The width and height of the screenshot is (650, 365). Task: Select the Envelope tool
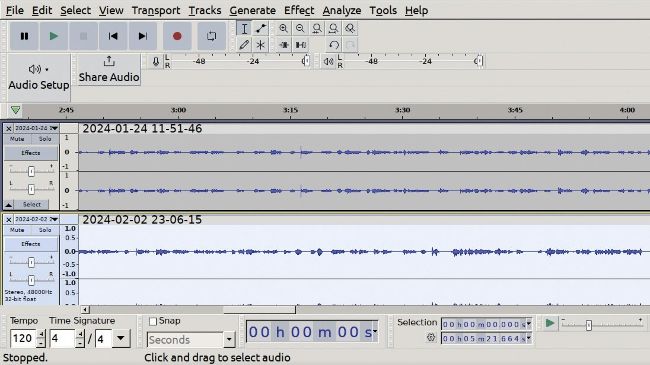(261, 28)
